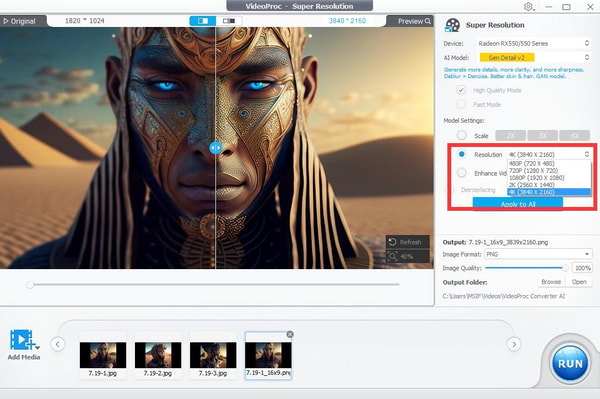Choose 480P (720 X 480) option
Screen dimensions: 600x399
tap(549, 163)
